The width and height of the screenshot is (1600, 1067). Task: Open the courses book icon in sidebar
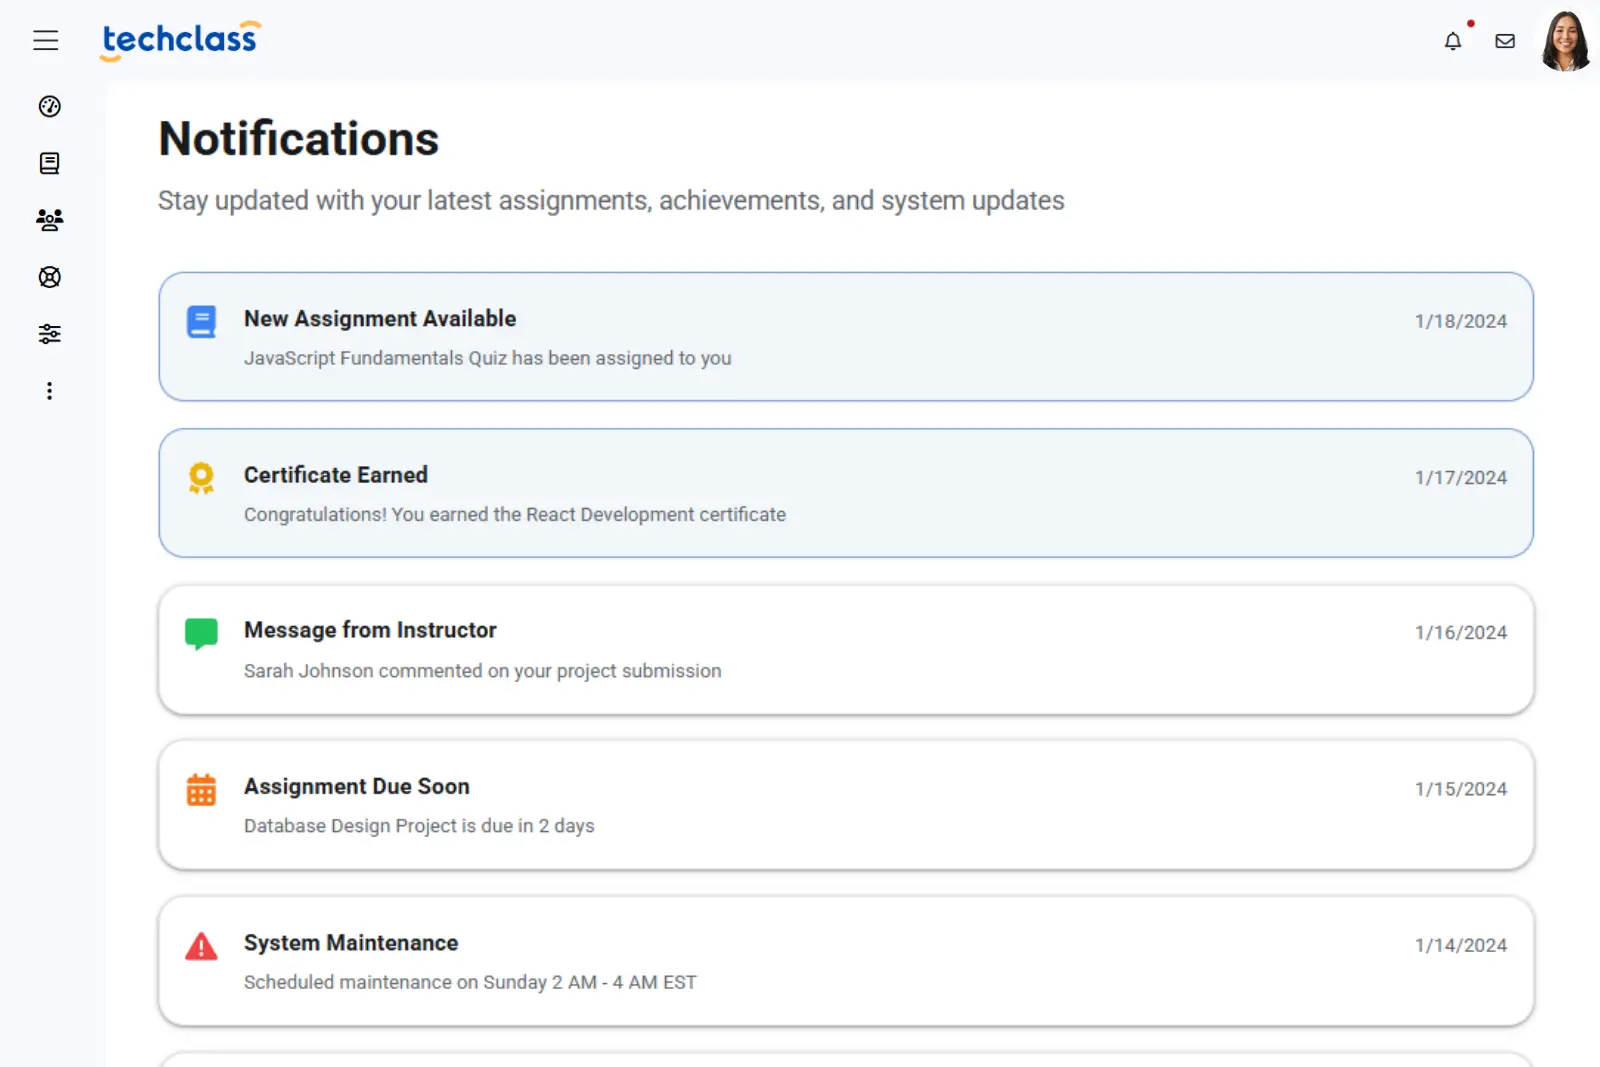pyautogui.click(x=49, y=163)
